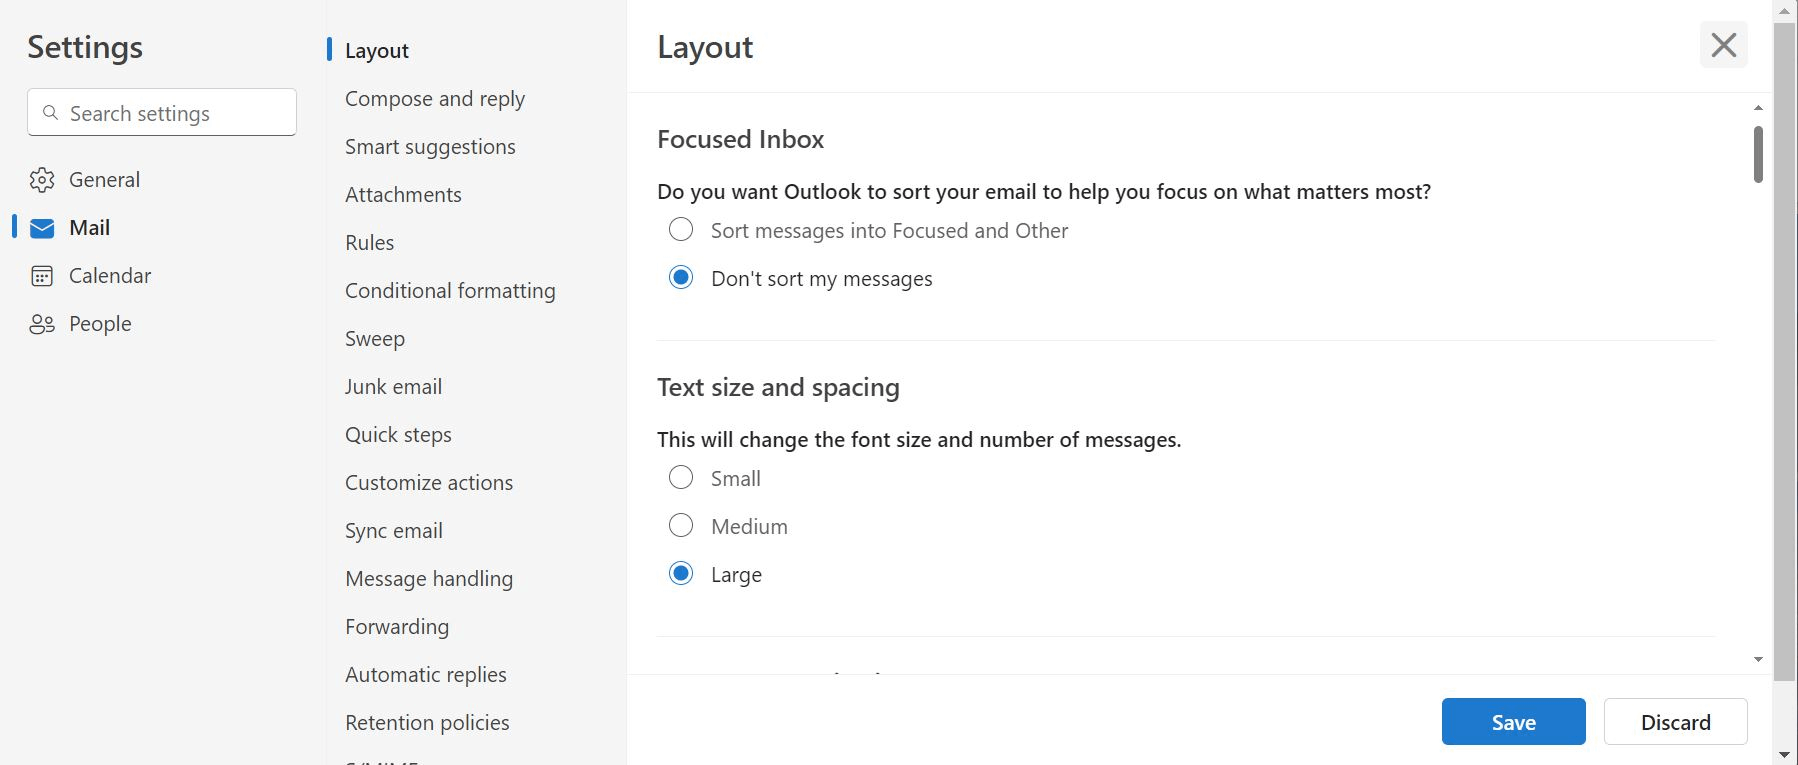Select Don't sort my messages option
Image resolution: width=1798 pixels, height=765 pixels.
(x=681, y=278)
